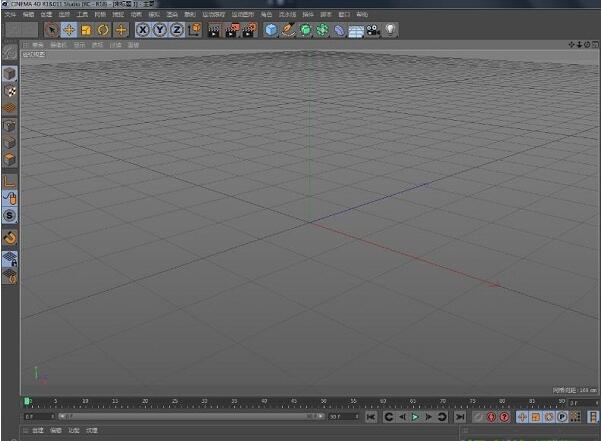This screenshot has height=441, width=602.
Task: Add a Cube primitive object
Action: click(271, 30)
